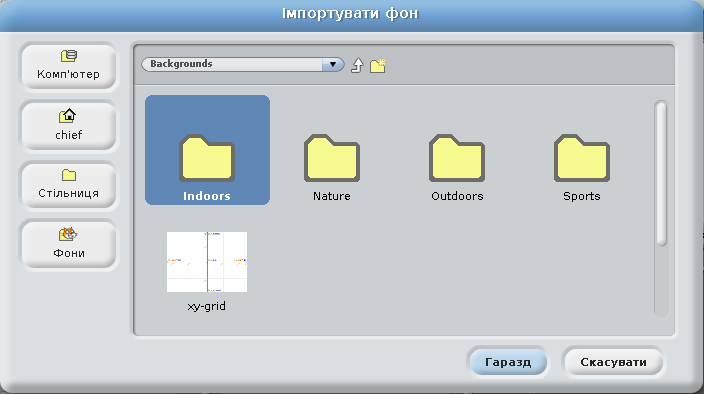
Task: Click the Nature folder name label
Action: click(x=332, y=196)
